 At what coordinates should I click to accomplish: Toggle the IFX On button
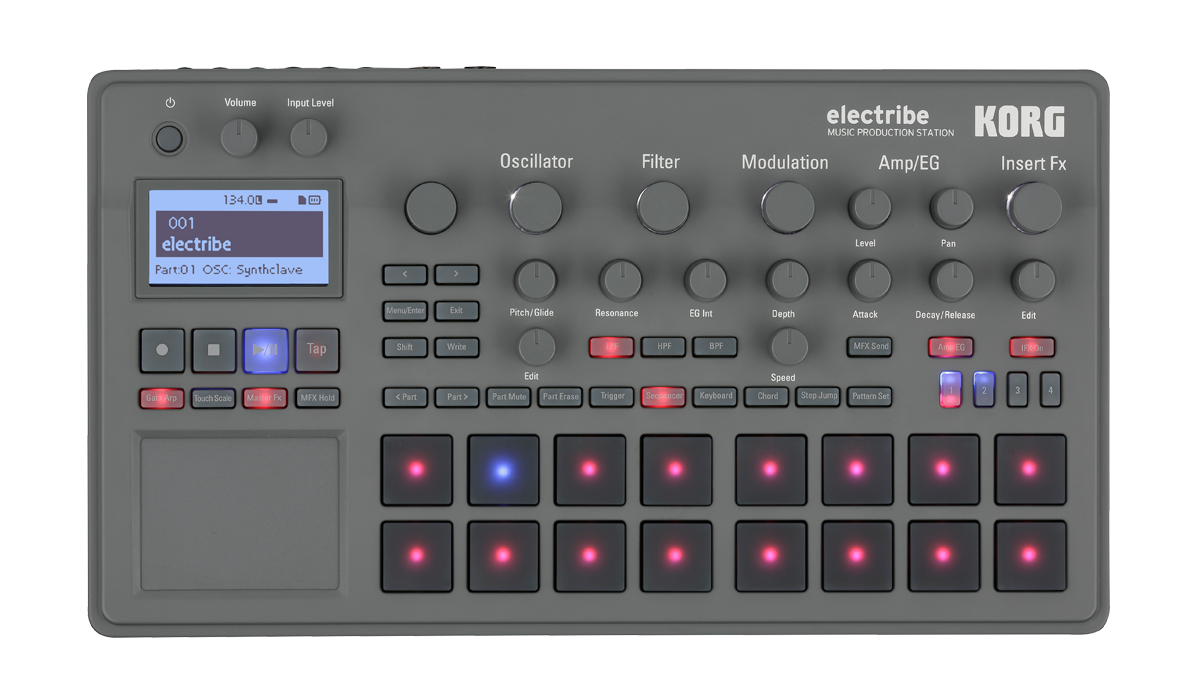point(1031,348)
